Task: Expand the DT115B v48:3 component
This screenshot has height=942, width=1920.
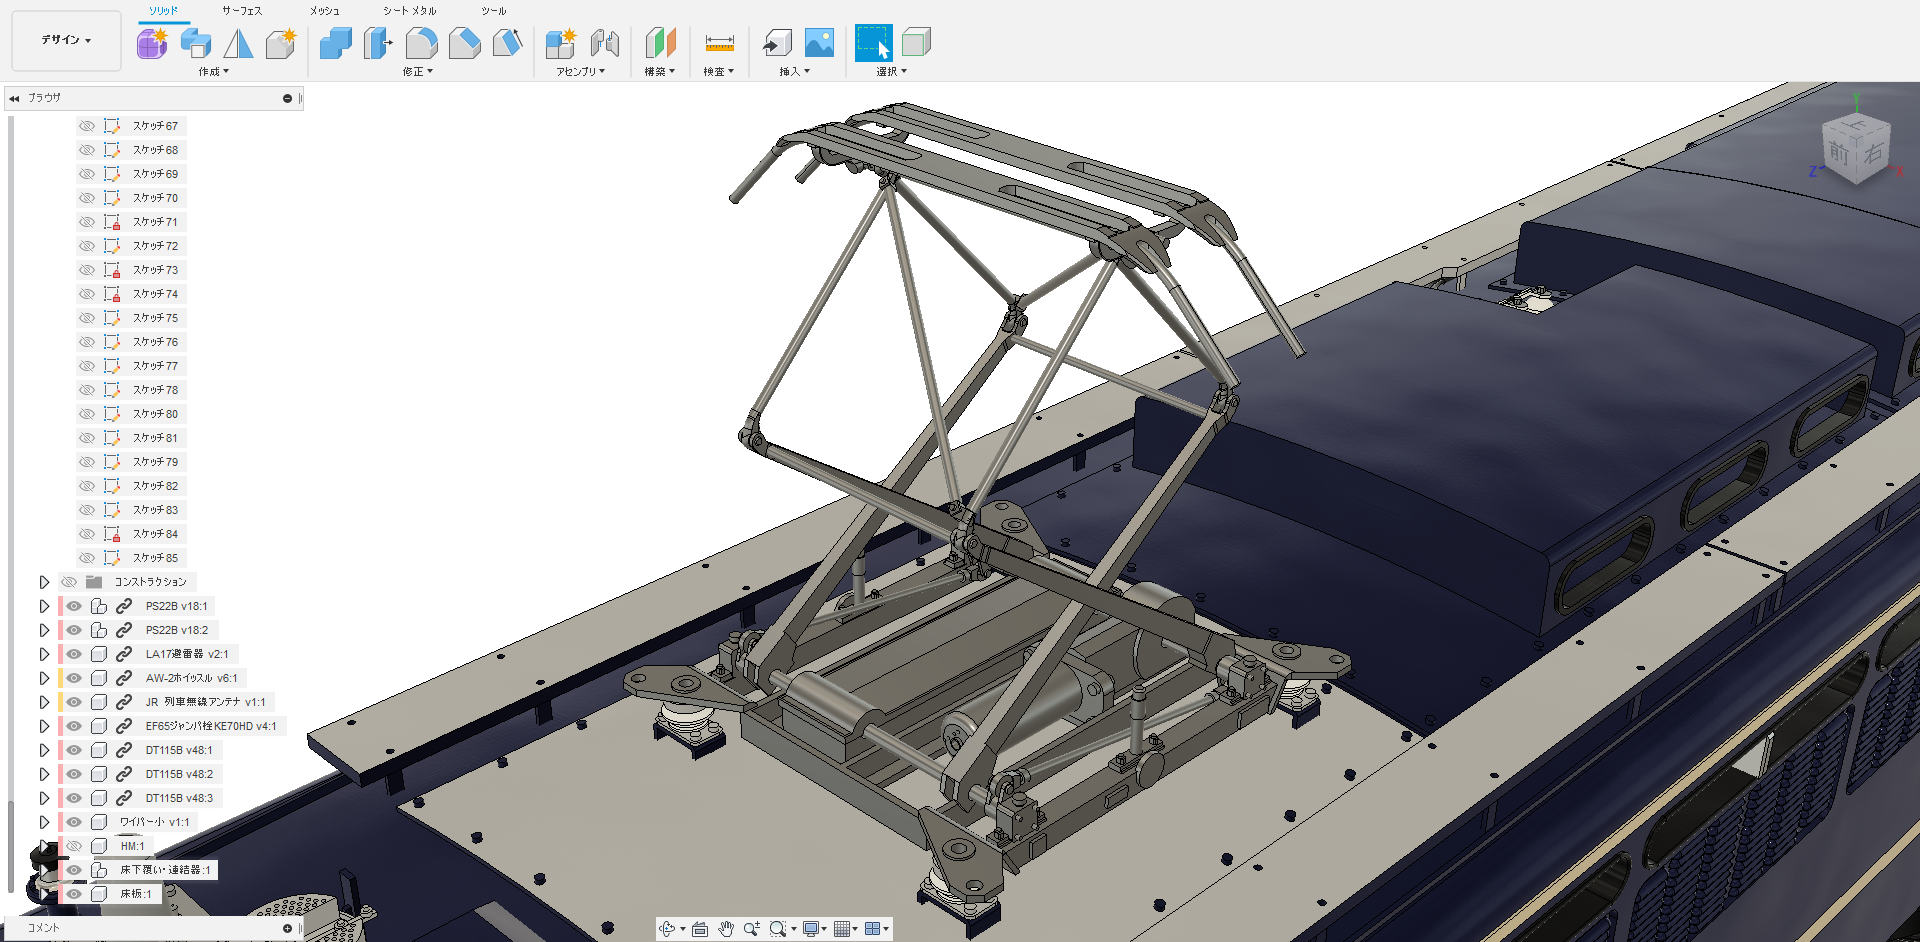Action: pos(44,798)
